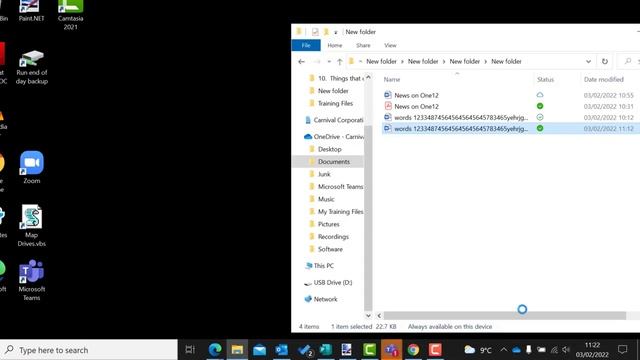Viewport: 640px width, 360px height.
Task: Show hidden system tray icons
Action: point(504,350)
